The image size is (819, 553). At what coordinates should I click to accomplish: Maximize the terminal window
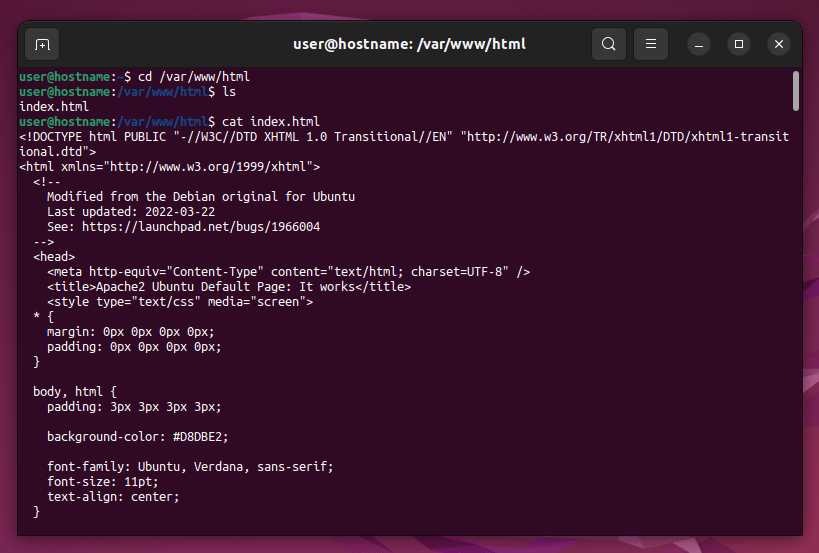tap(739, 44)
